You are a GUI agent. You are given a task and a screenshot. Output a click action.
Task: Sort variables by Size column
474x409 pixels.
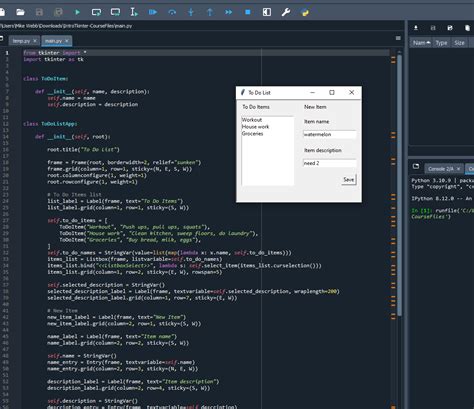point(459,43)
